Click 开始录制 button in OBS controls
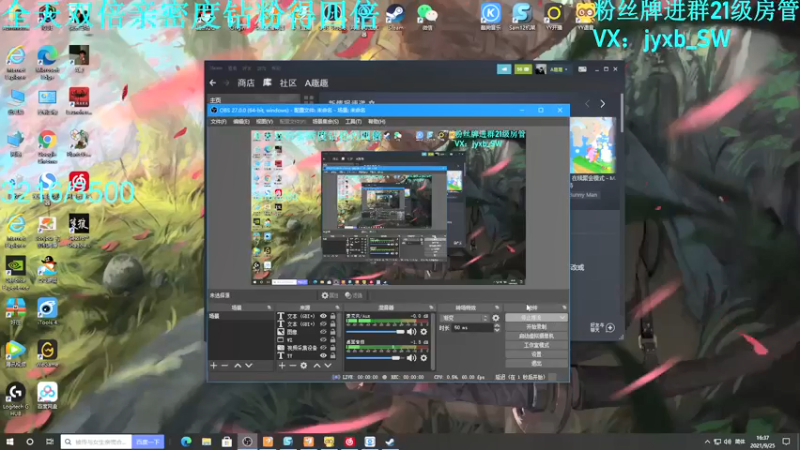The height and width of the screenshot is (450, 800). (x=536, y=327)
